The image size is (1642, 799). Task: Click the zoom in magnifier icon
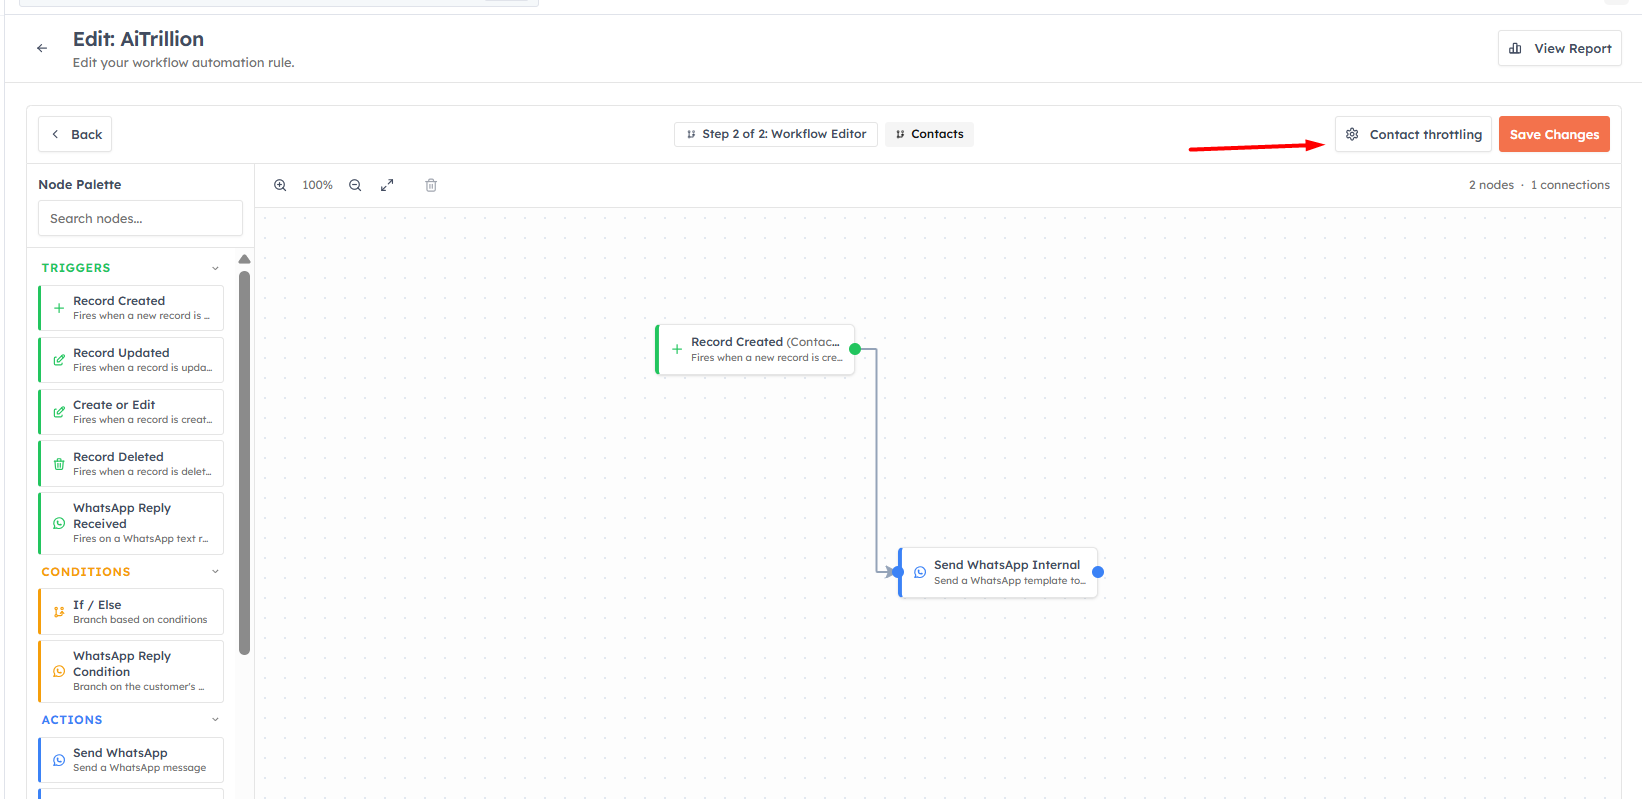[280, 185]
